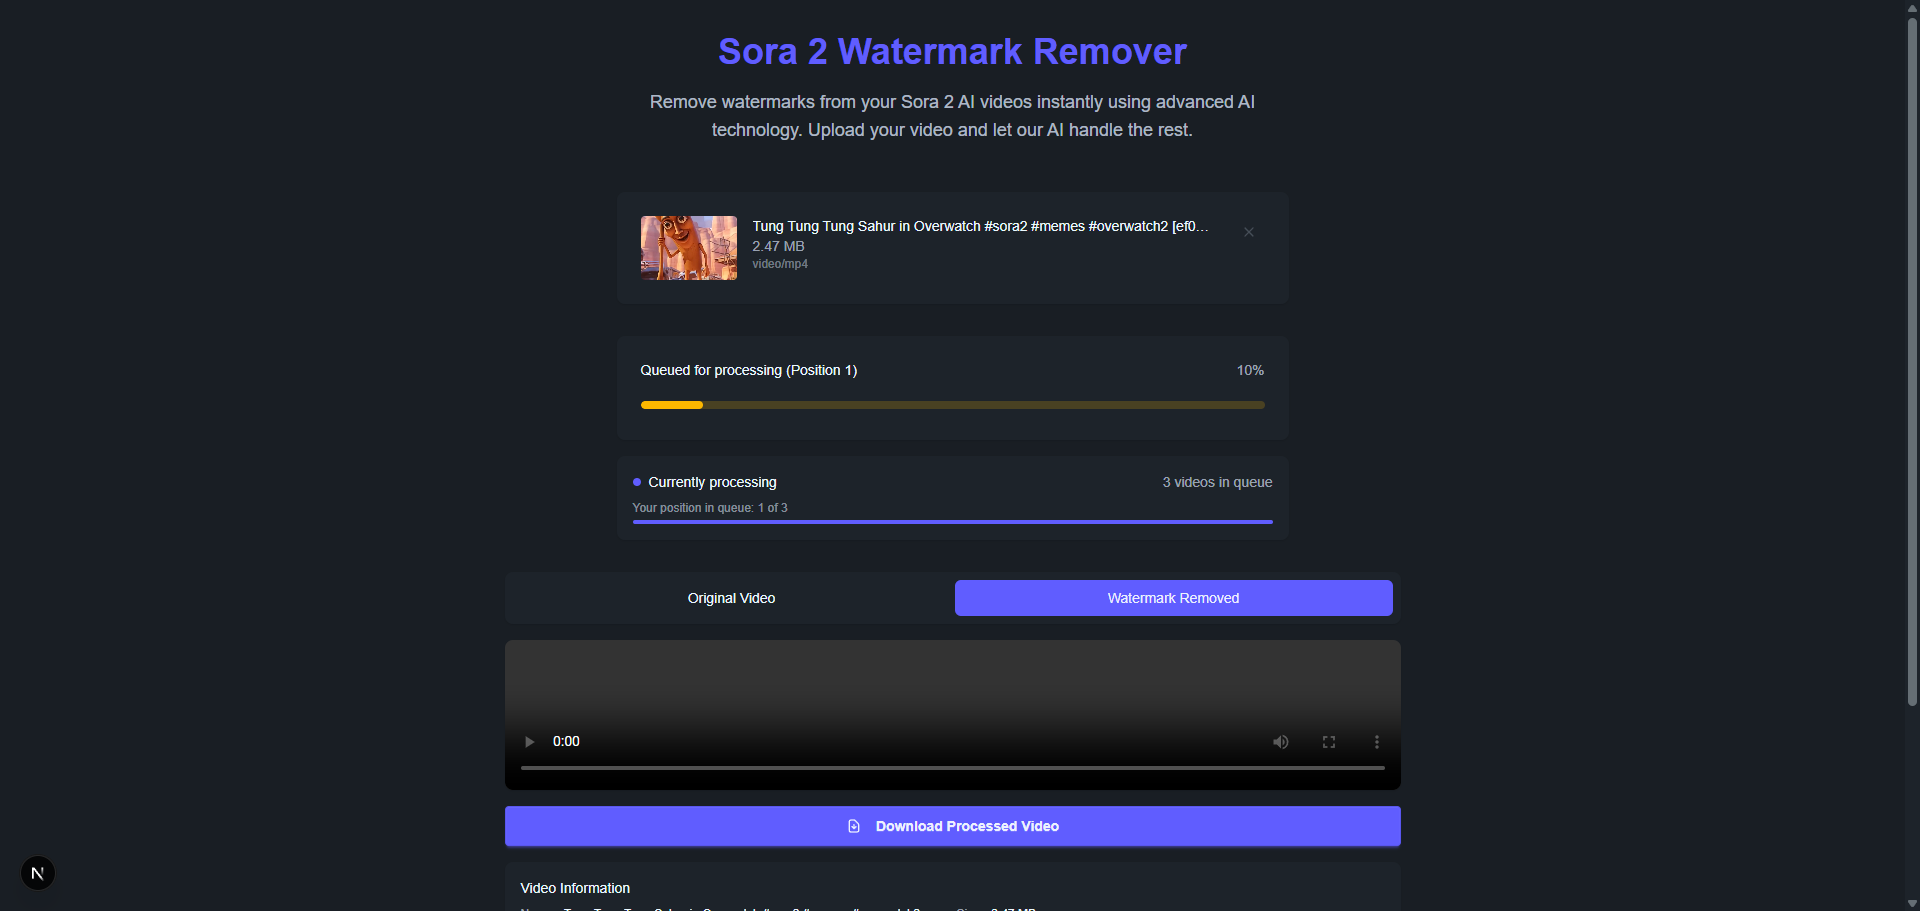Remove the uploaded video with the X icon
The width and height of the screenshot is (1920, 911).
(1248, 232)
